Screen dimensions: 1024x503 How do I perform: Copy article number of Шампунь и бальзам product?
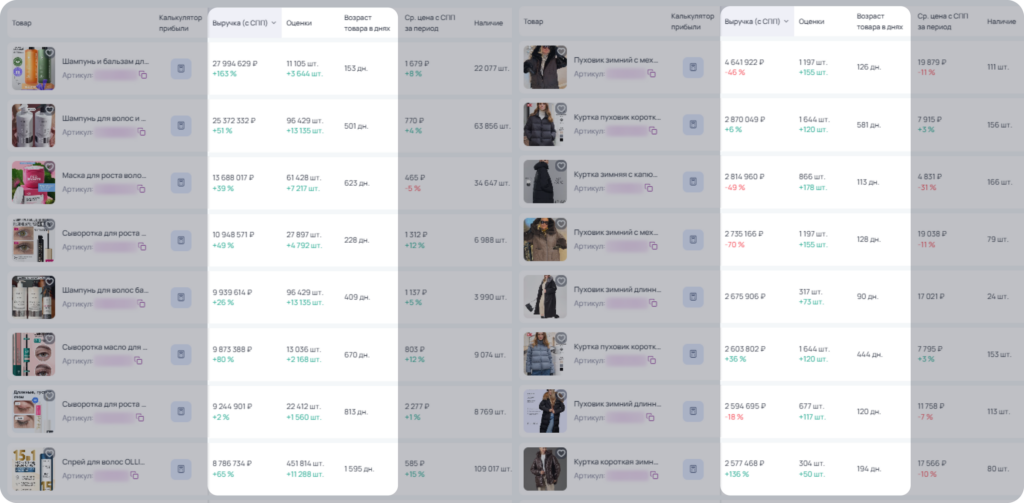click(142, 75)
